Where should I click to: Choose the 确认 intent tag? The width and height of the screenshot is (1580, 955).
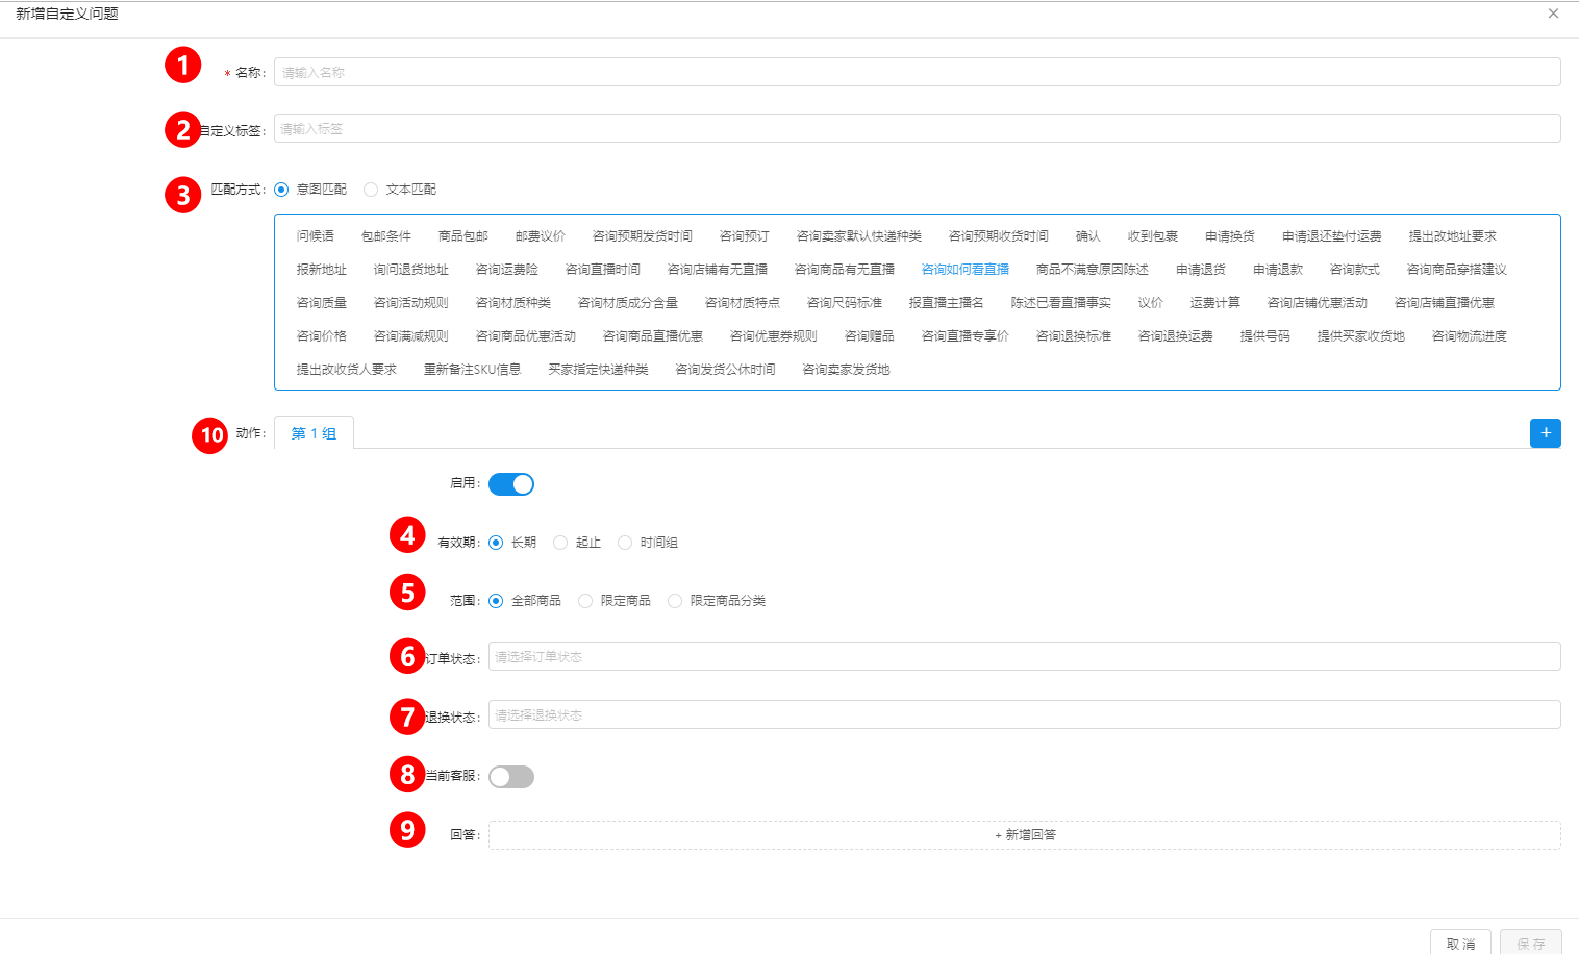(x=1088, y=236)
